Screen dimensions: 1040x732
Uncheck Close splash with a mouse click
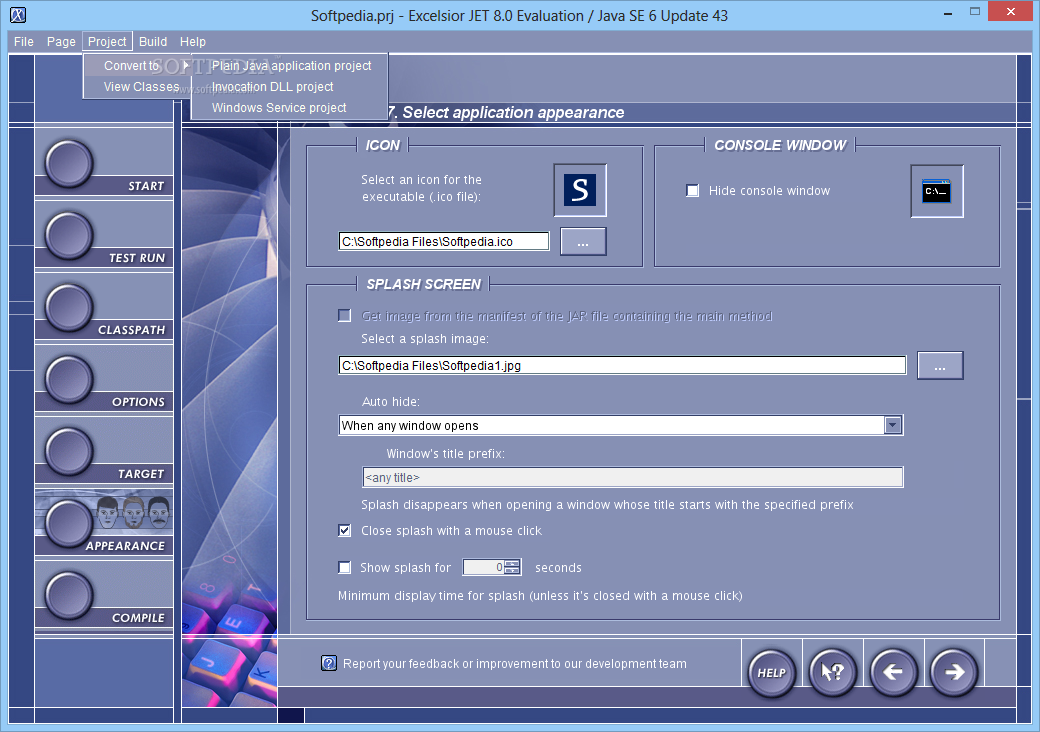pos(344,530)
